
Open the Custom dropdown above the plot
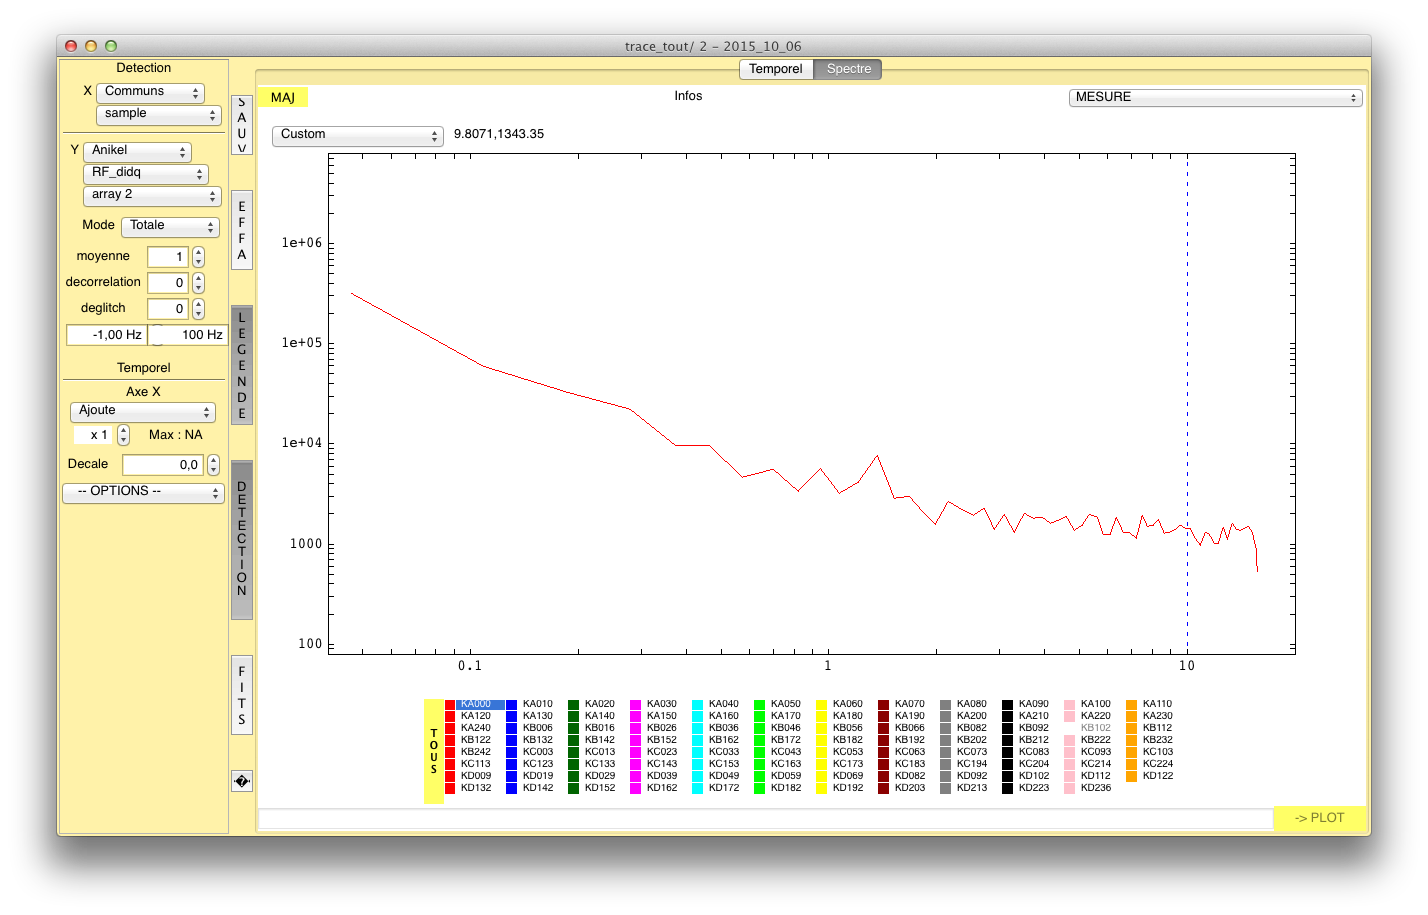[357, 135]
